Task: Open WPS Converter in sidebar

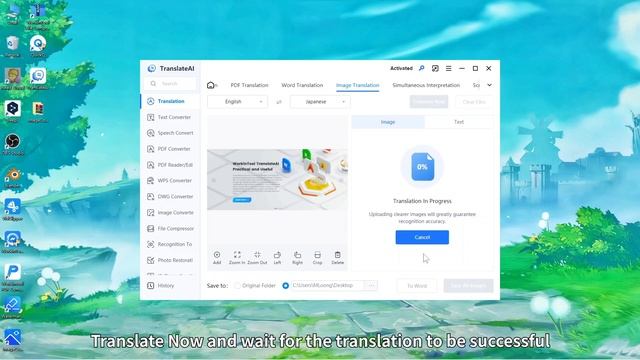Action: pos(170,180)
